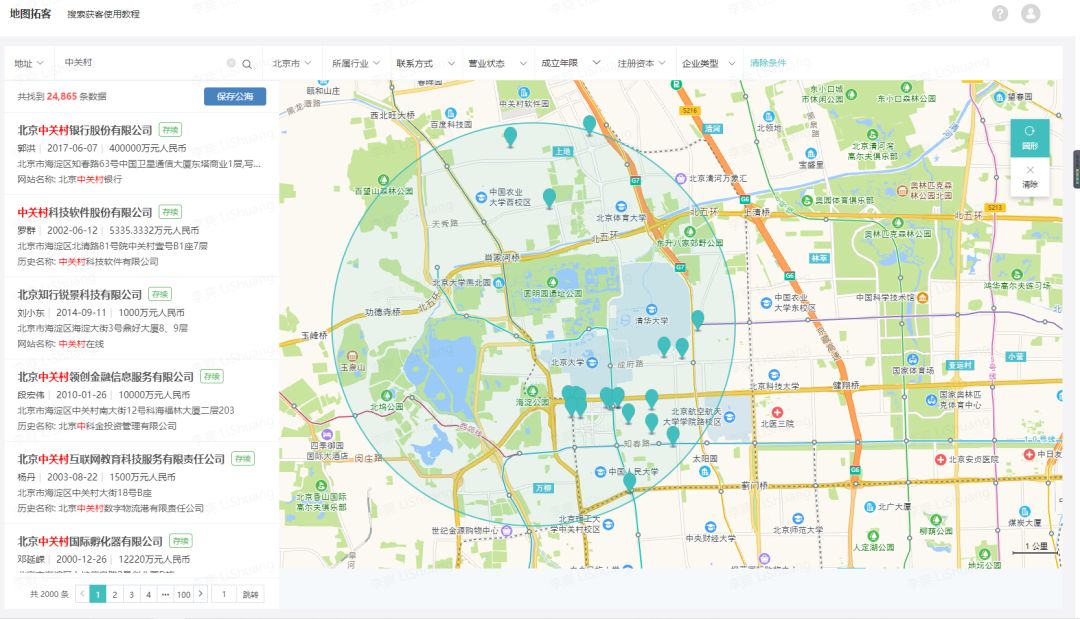Click the 四季御园国际大酒店 hotel icon
The height and width of the screenshot is (619, 1080).
327,434
